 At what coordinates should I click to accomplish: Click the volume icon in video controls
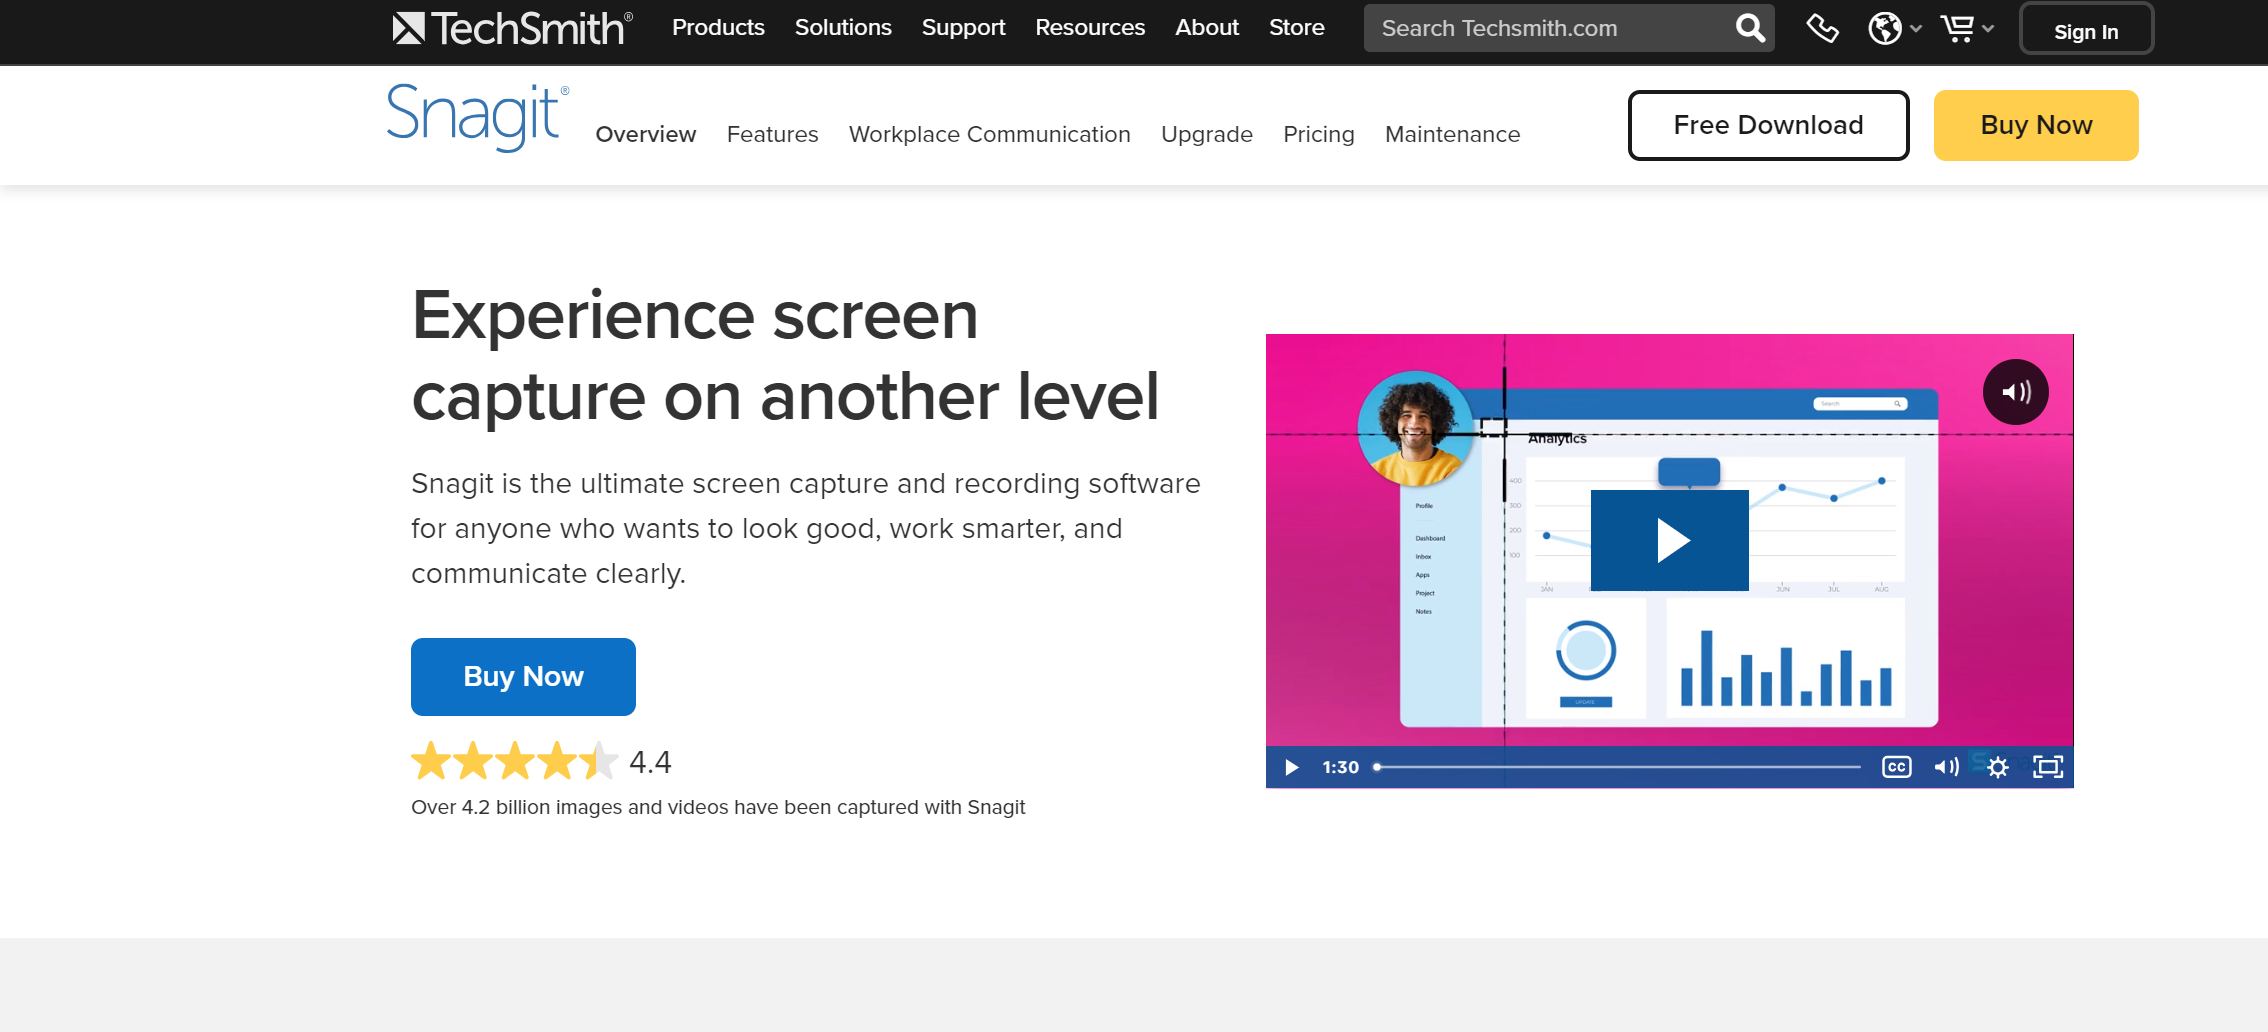coord(1946,767)
